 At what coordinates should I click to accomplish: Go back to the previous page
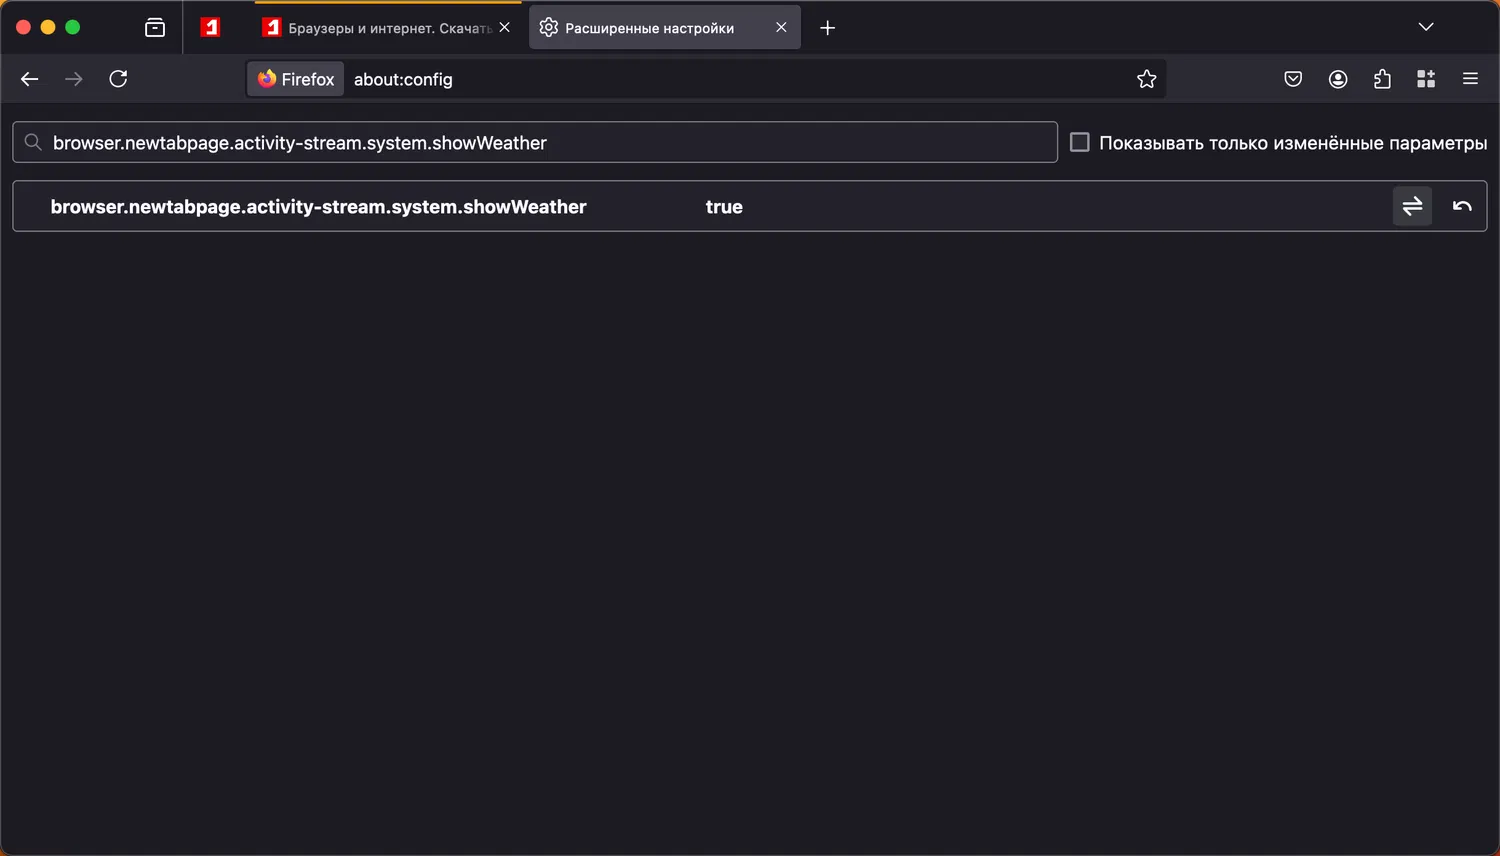click(x=30, y=79)
